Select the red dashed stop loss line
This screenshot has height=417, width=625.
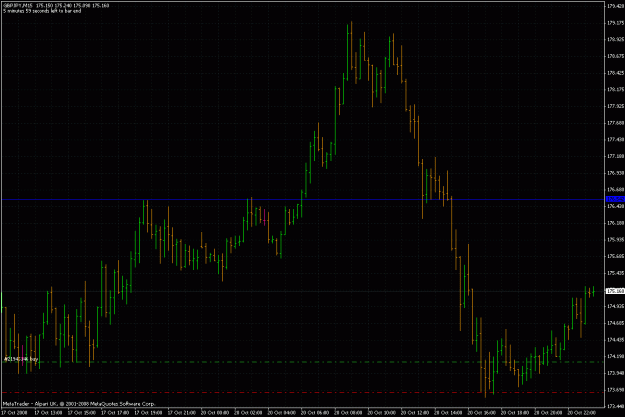click(x=303, y=393)
